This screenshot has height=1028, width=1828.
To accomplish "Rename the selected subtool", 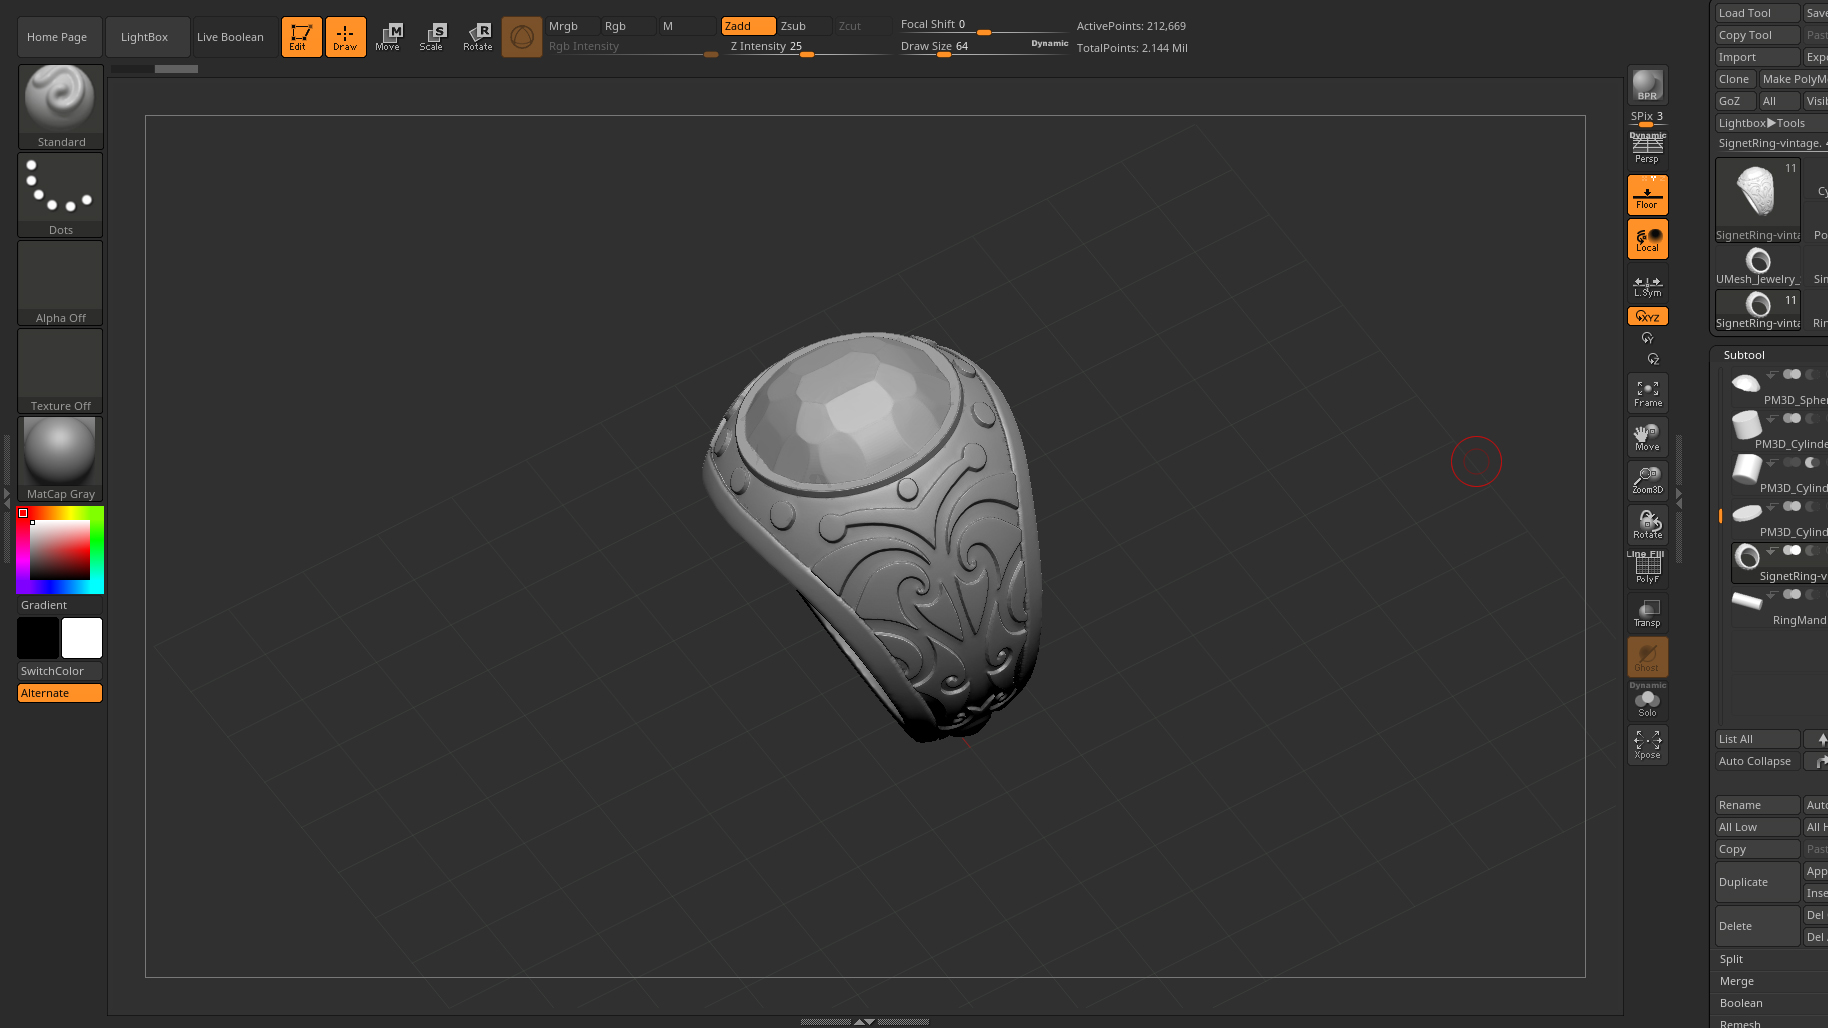I will 1757,805.
